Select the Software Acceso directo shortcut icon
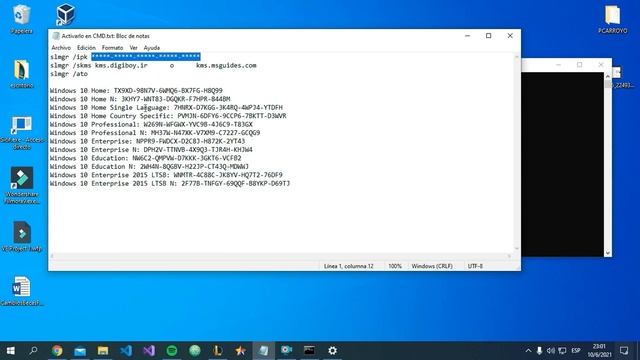Screen dimensions: 640x360 click(22, 133)
